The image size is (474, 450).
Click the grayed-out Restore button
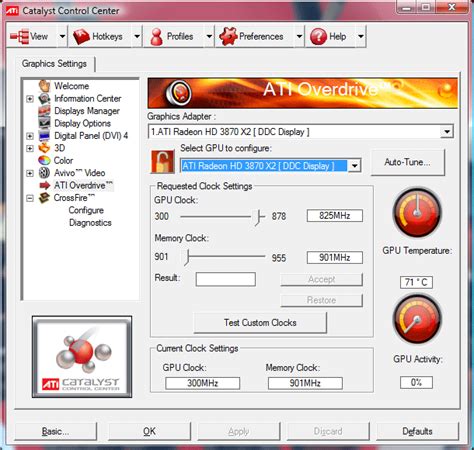[x=321, y=300]
